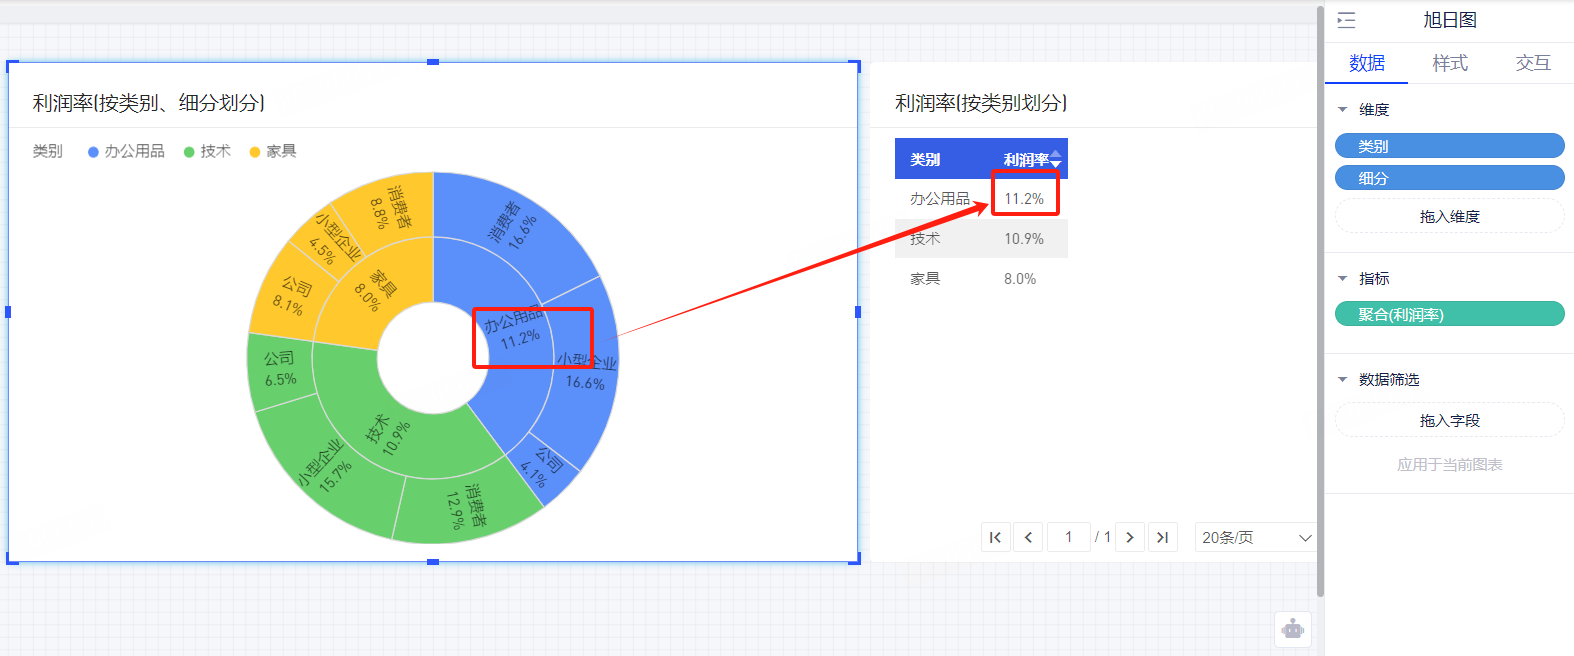
Task: Switch to the 样式 tab
Action: [x=1449, y=63]
